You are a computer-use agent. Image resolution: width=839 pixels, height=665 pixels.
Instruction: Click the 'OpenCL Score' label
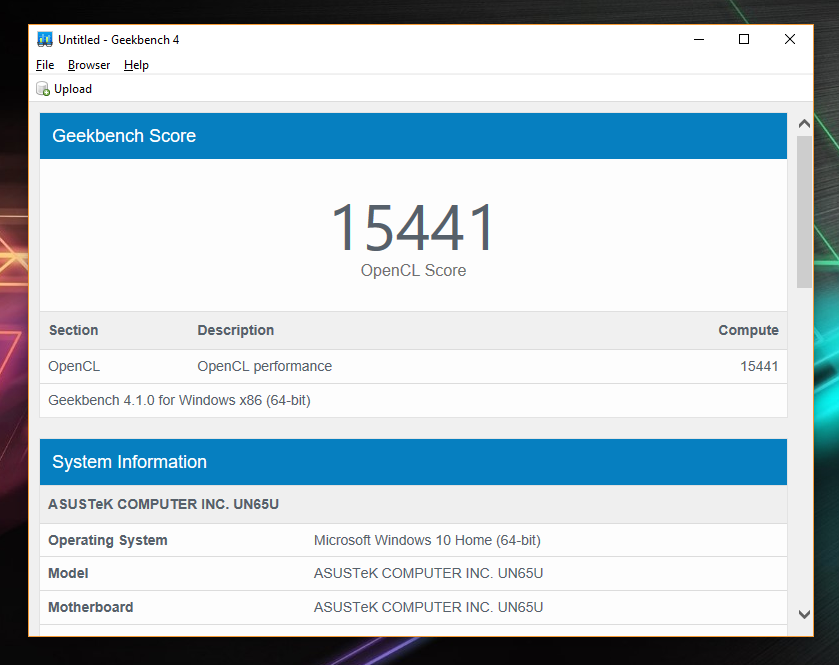(413, 270)
